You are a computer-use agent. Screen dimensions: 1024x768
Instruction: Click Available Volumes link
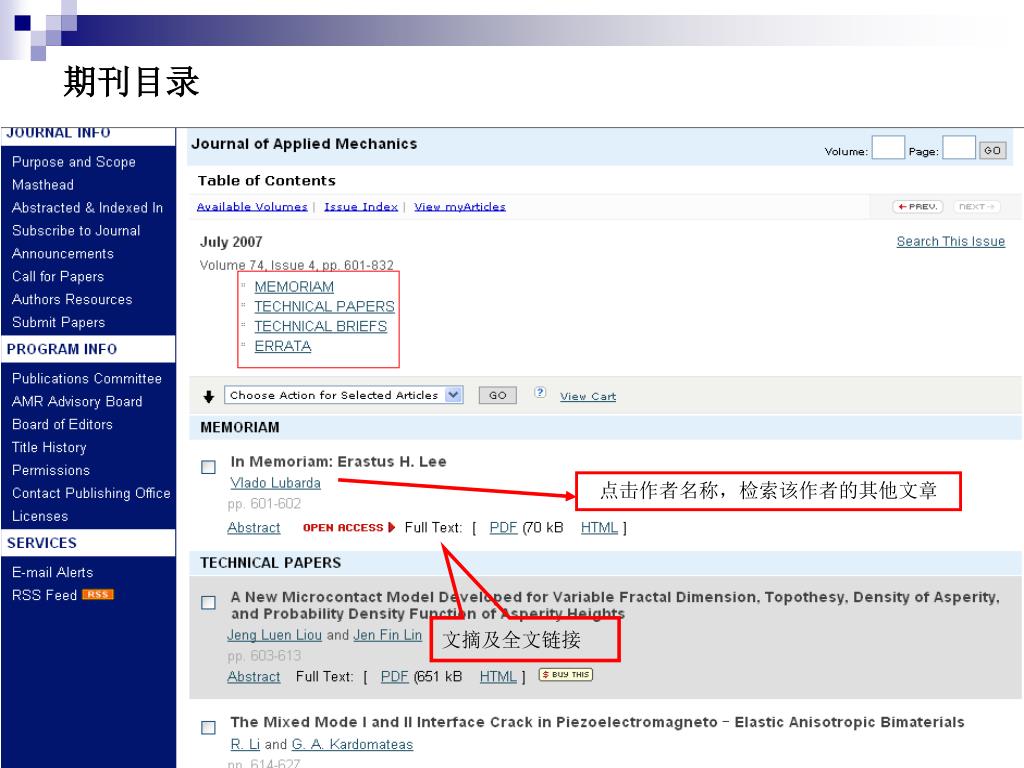[x=252, y=206]
